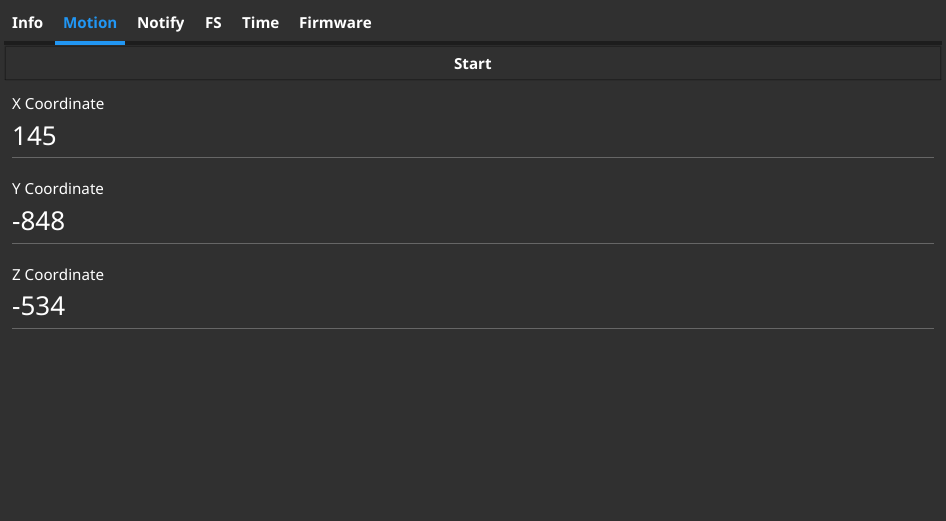Switch to the Firmware tab
Image resolution: width=946 pixels, height=521 pixels.
point(335,22)
